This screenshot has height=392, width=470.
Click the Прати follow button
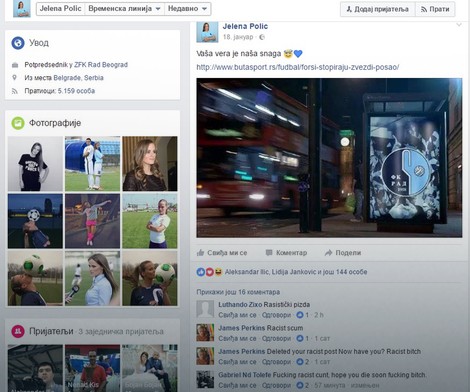(435, 9)
